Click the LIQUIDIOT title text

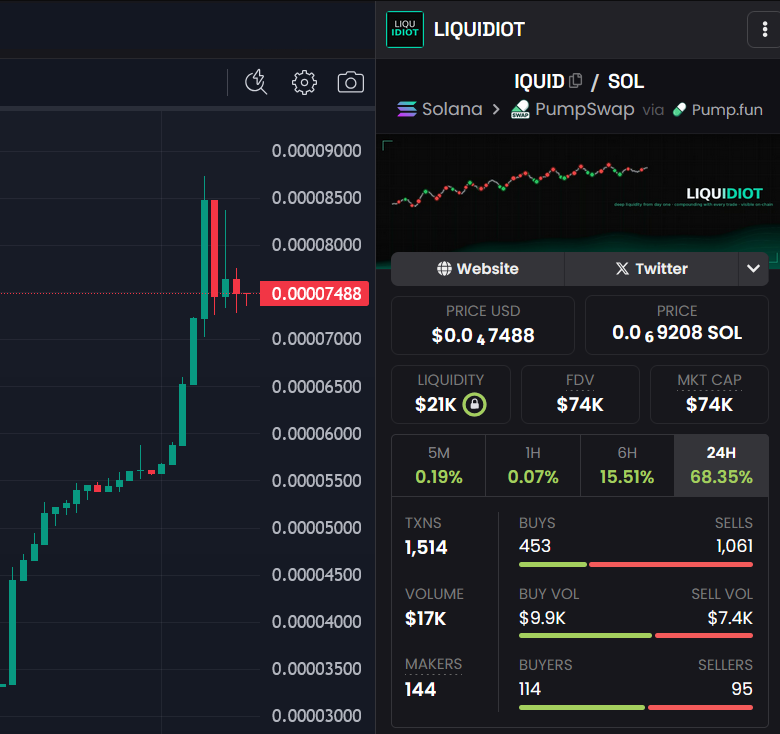(479, 29)
